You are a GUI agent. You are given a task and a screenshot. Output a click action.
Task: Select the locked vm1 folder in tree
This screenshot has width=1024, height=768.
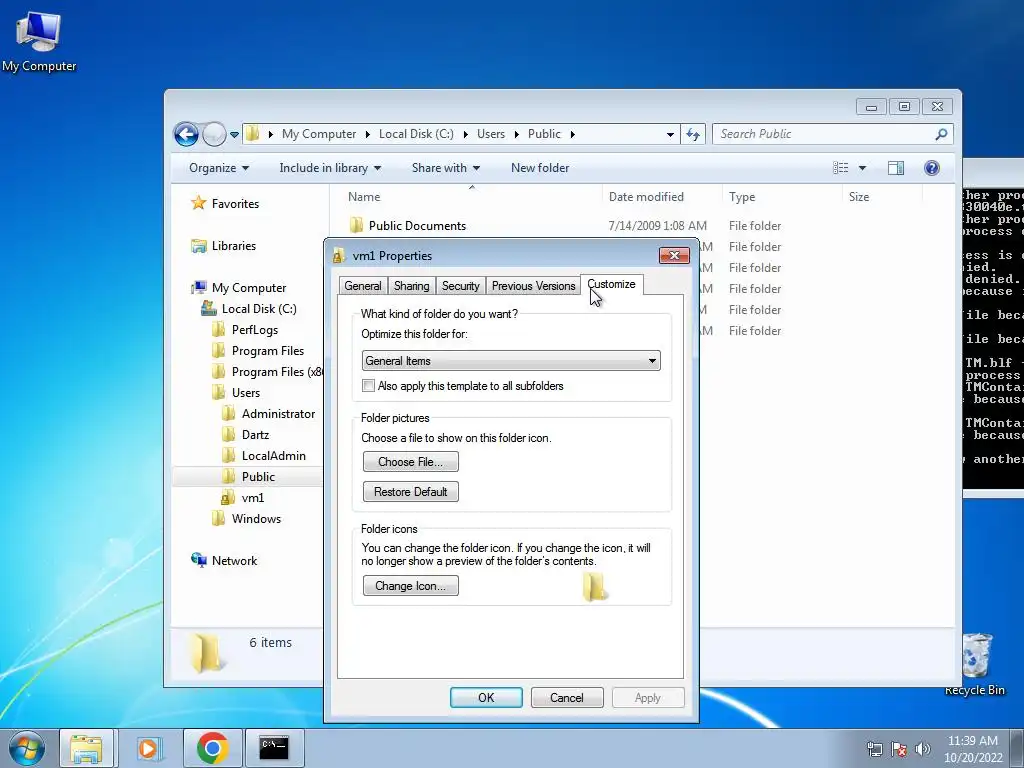[x=243, y=498]
